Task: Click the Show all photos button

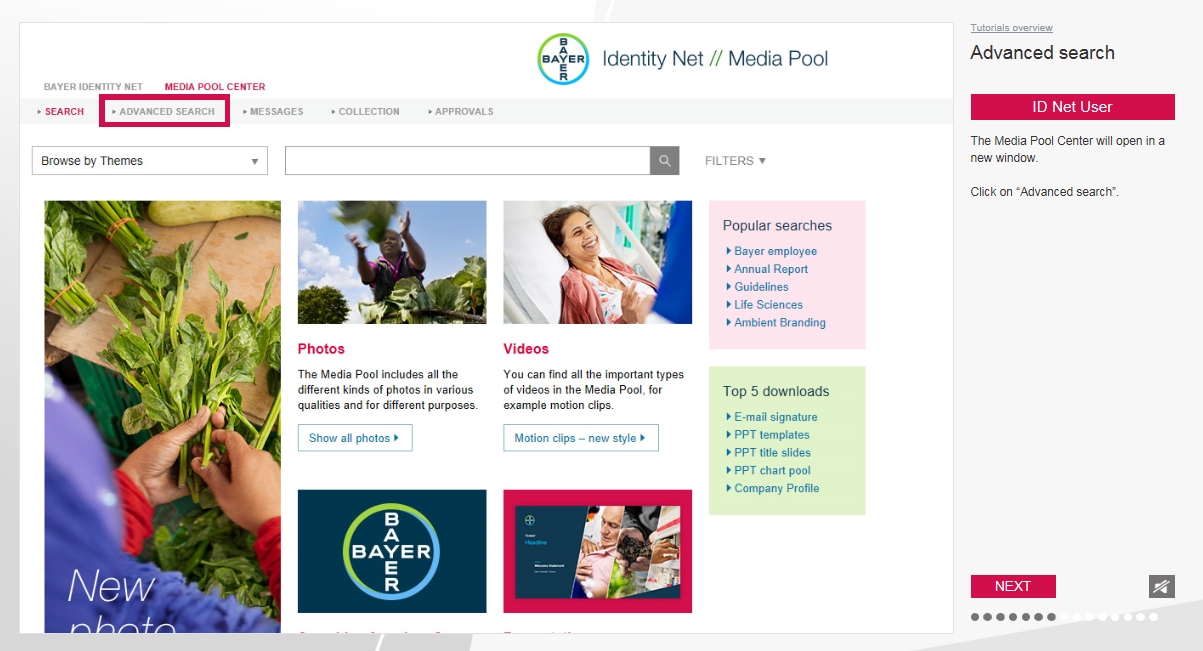Action: (355, 438)
